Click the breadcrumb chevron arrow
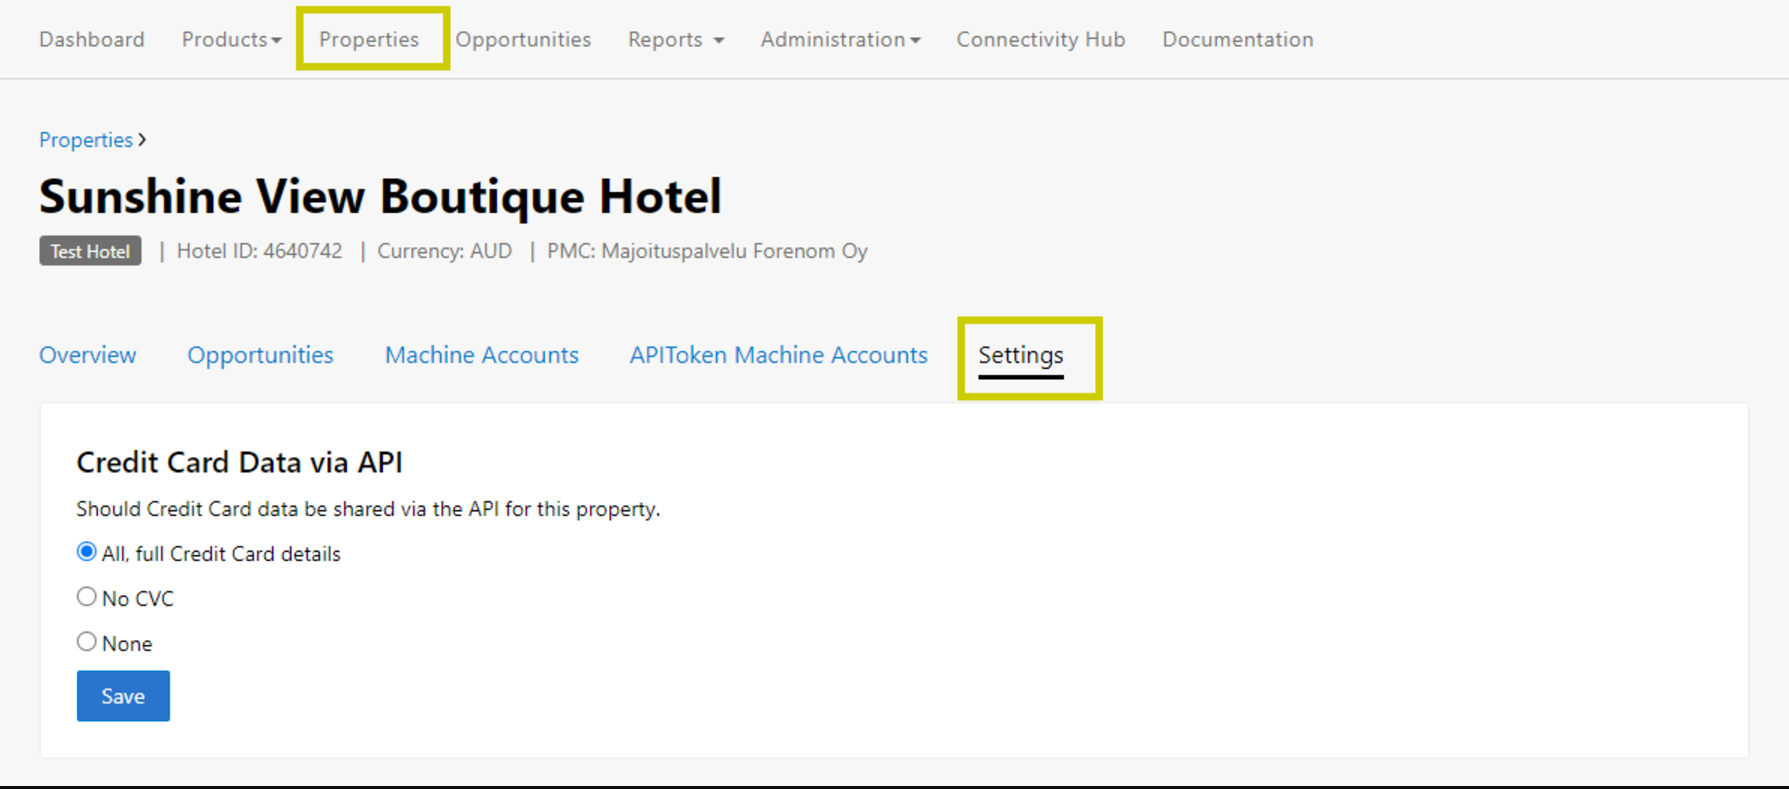The height and width of the screenshot is (789, 1789). 142,140
